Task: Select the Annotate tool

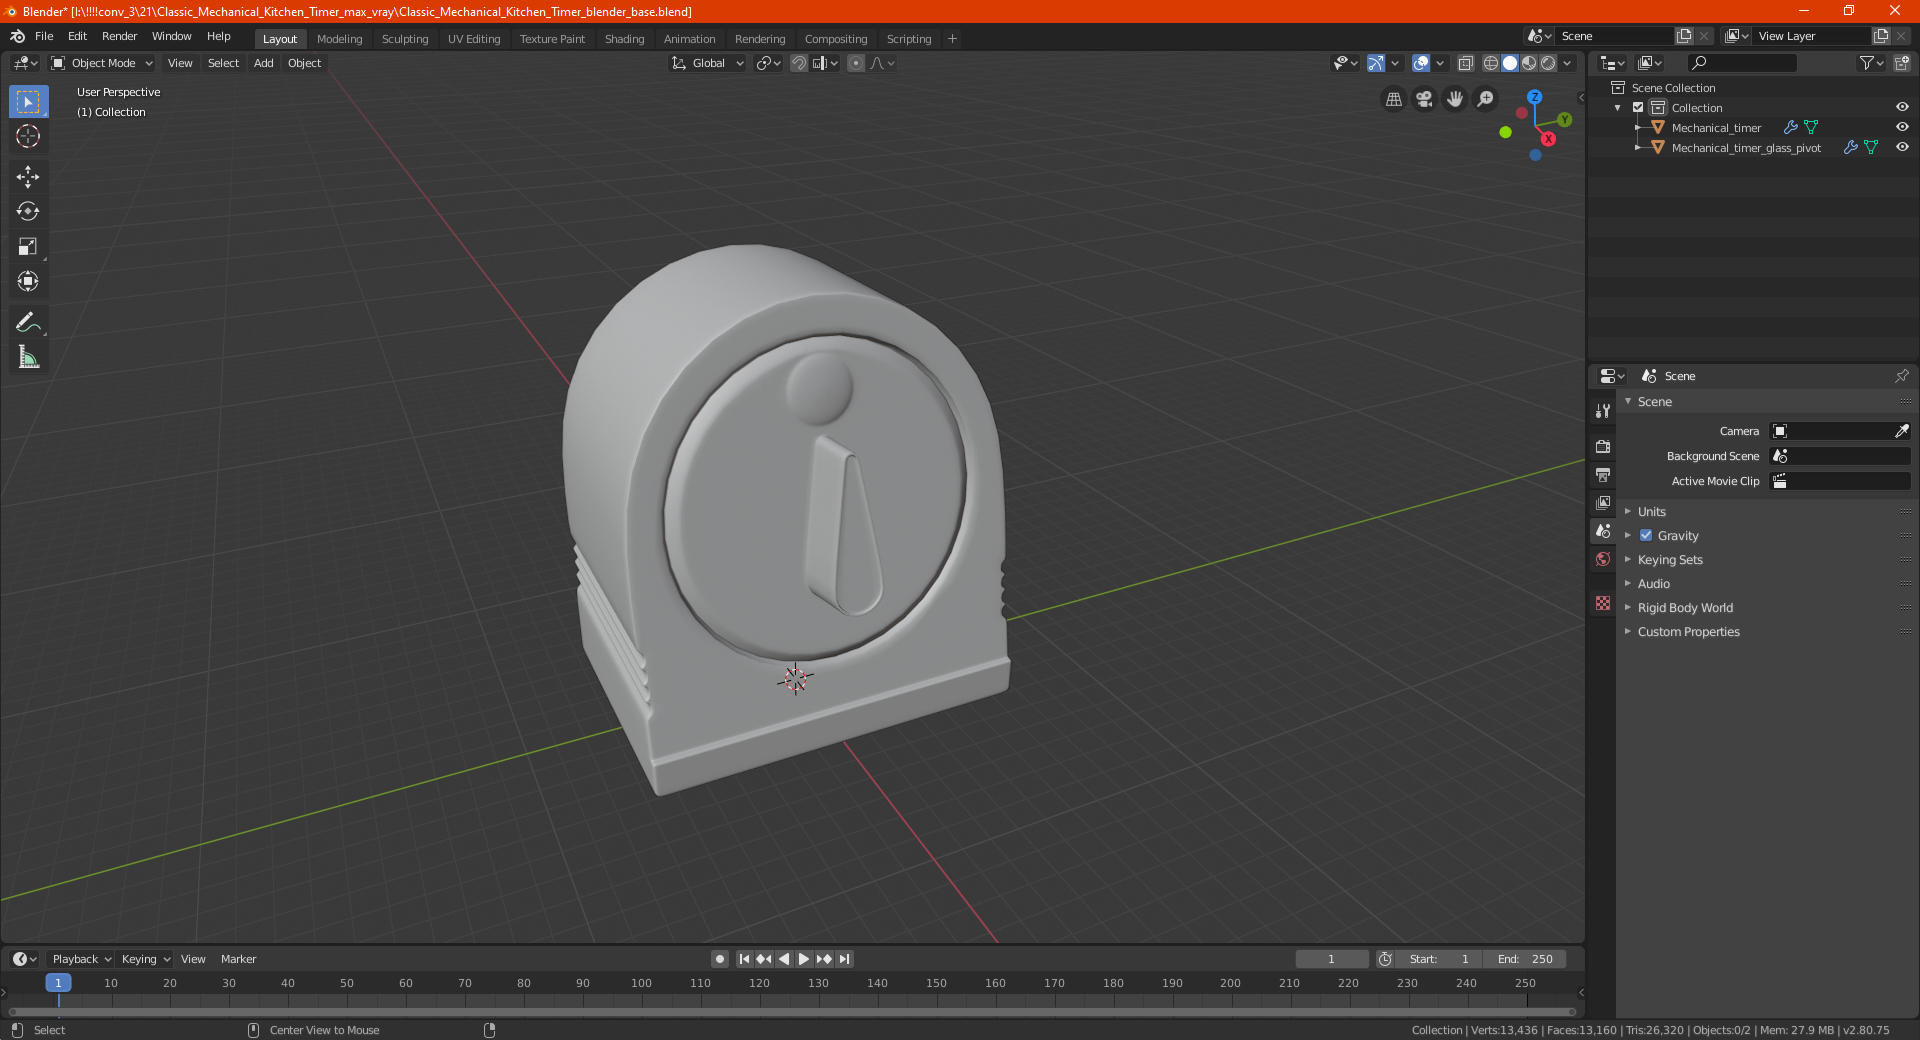Action: click(x=28, y=322)
